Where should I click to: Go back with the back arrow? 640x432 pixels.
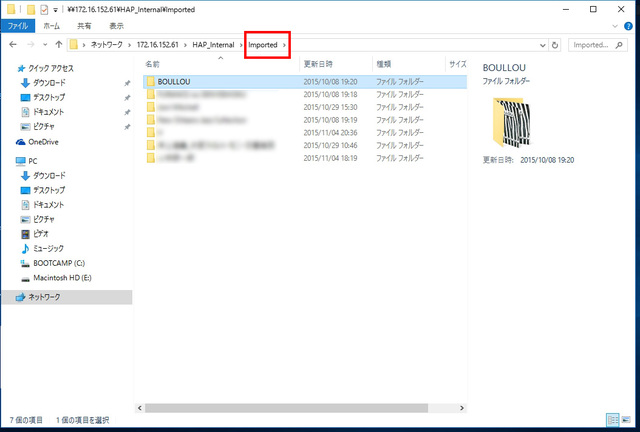point(13,45)
